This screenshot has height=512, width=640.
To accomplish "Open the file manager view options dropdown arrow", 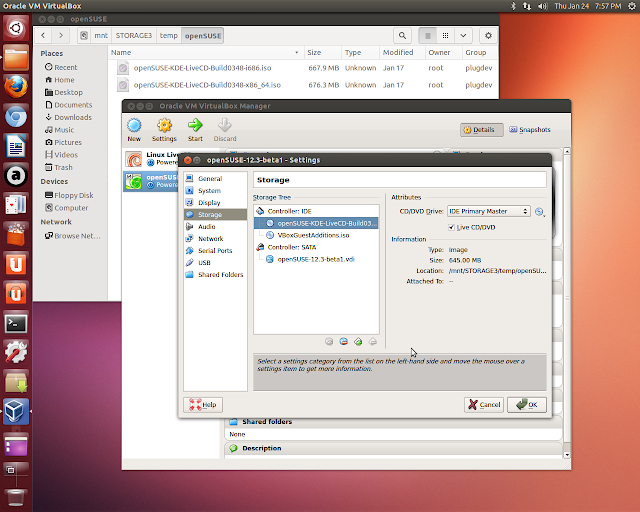I will [x=463, y=36].
